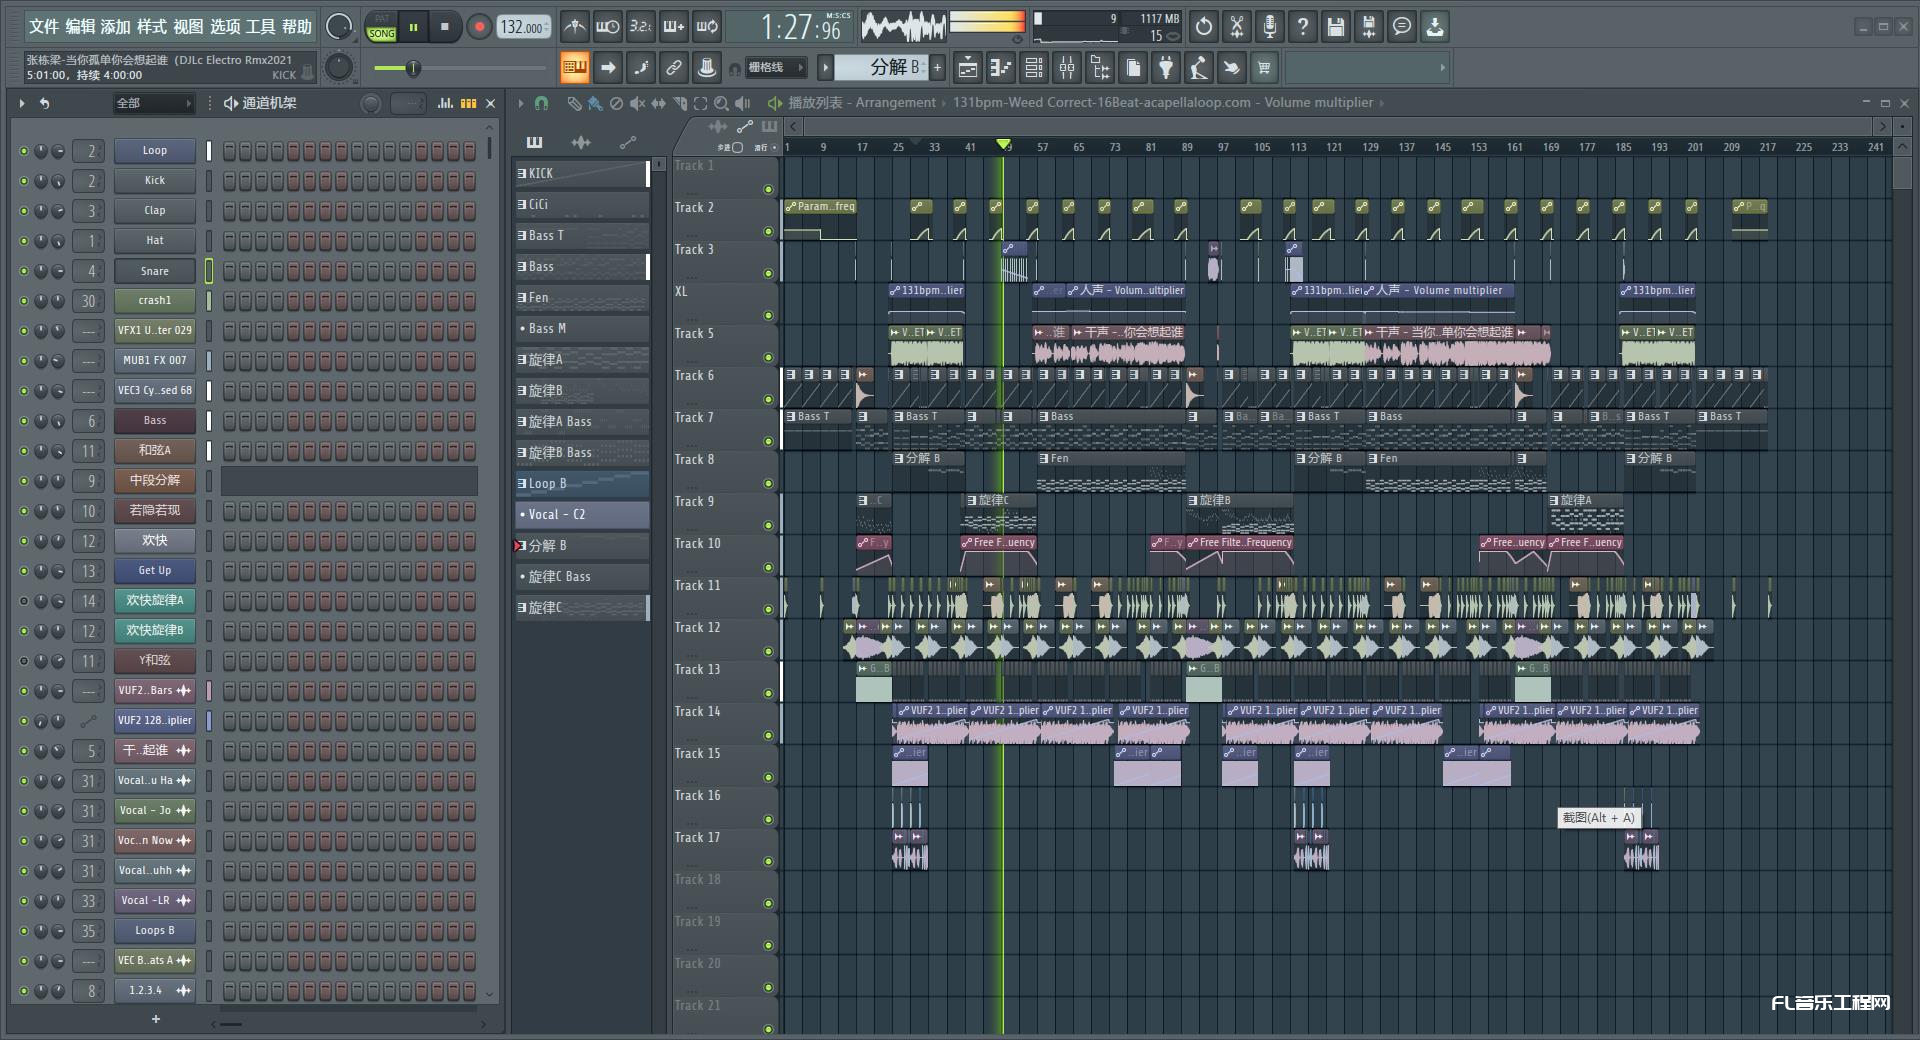Open the 栅格线 snap dropdown
This screenshot has width=1920, height=1040.
[776, 68]
